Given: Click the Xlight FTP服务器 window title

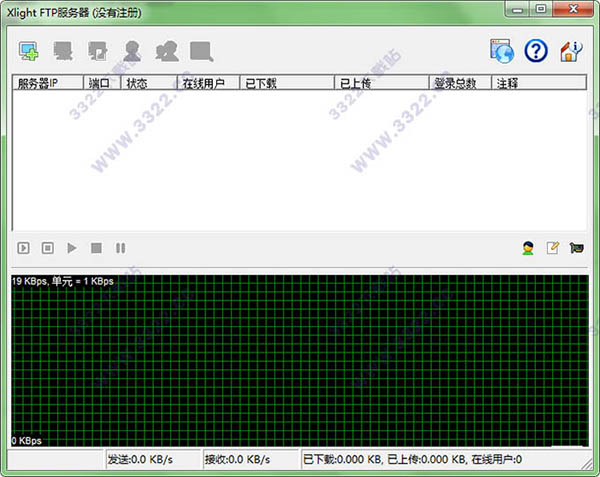Looking at the screenshot, I should click(74, 13).
